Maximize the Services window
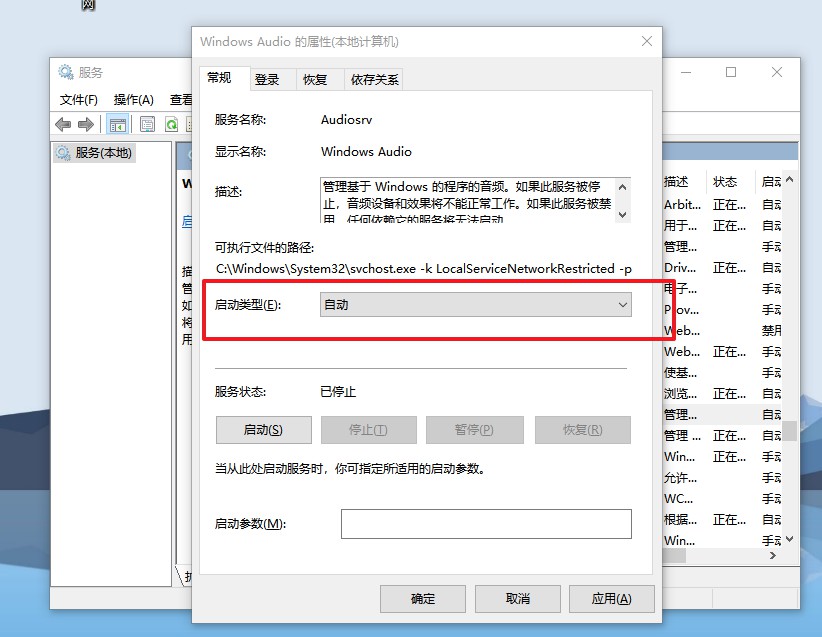Image resolution: width=822 pixels, height=637 pixels. pyautogui.click(x=731, y=72)
